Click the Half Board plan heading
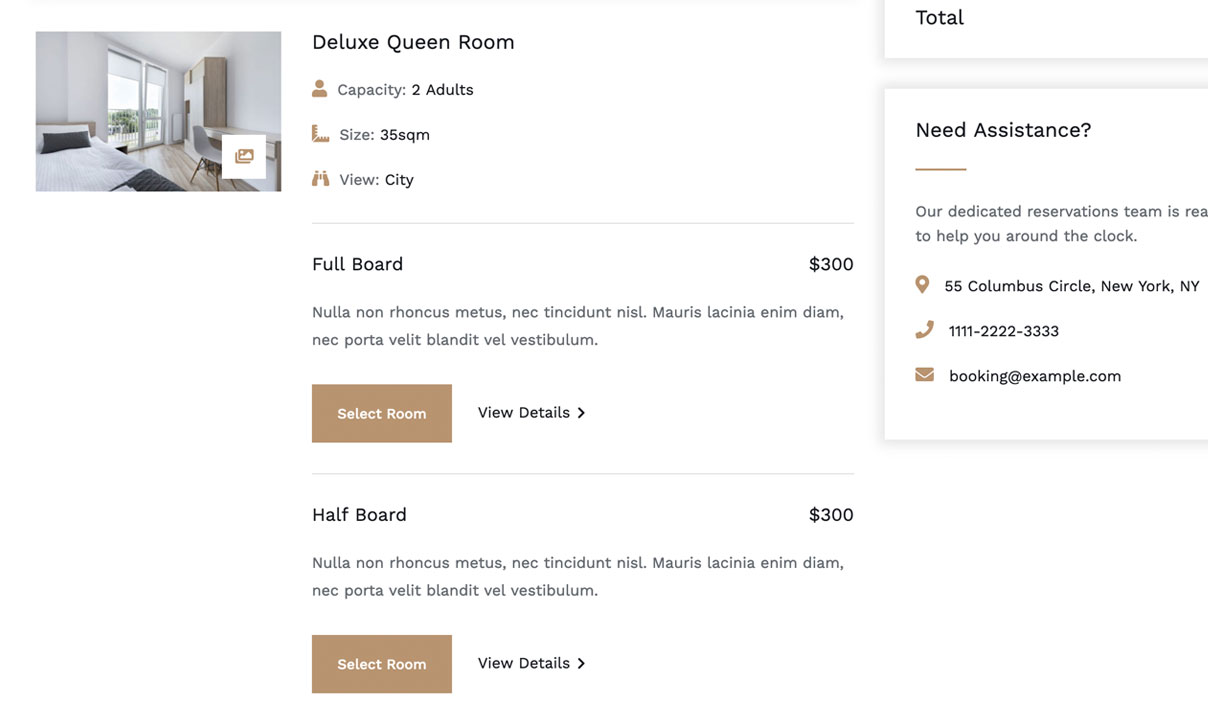 click(359, 515)
